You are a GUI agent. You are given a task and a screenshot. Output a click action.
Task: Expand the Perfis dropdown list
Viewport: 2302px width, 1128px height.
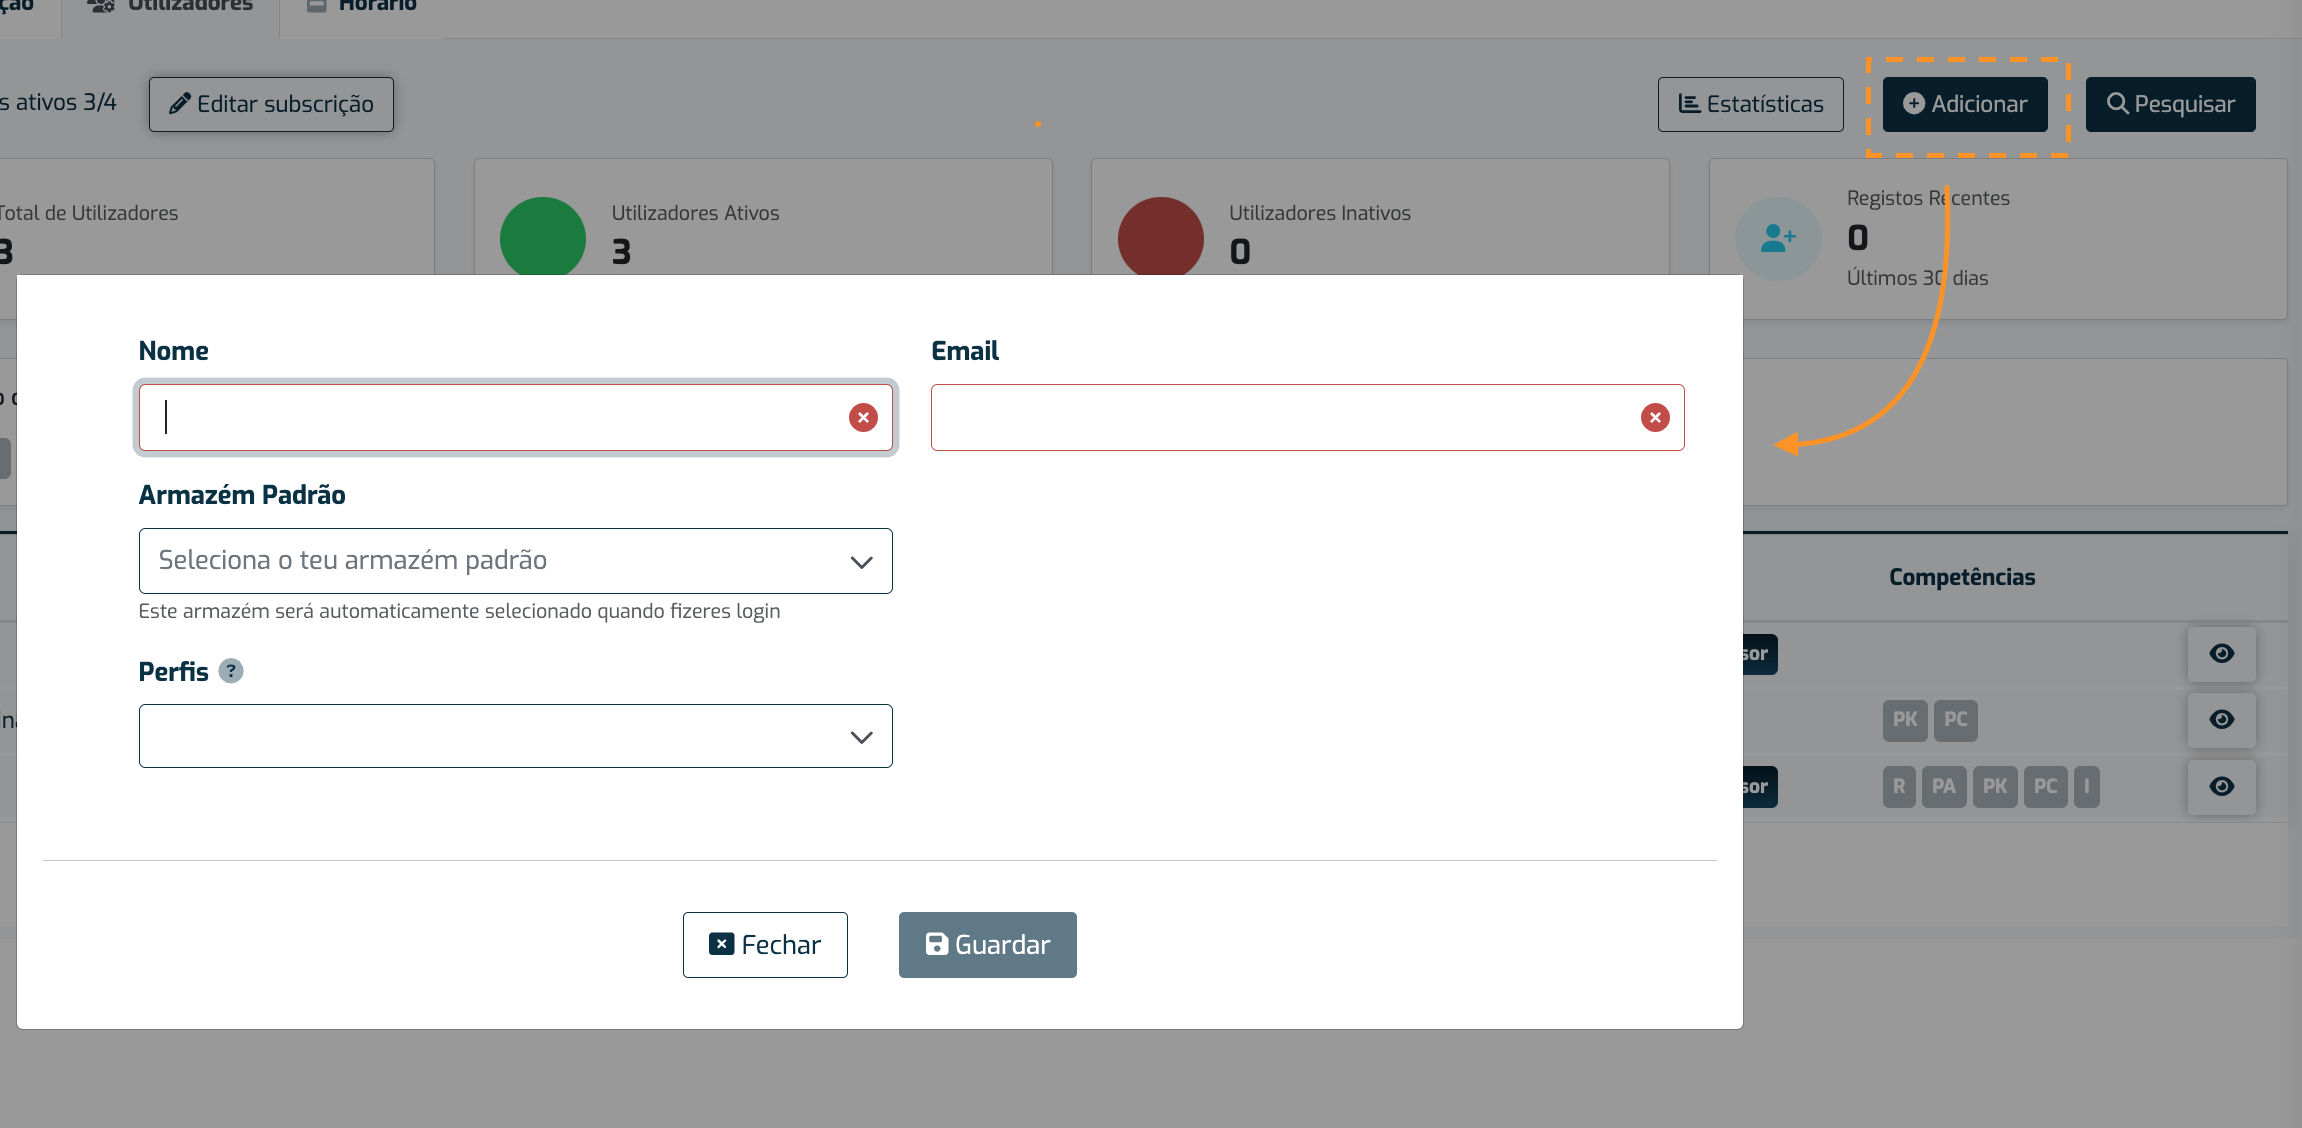point(500,737)
